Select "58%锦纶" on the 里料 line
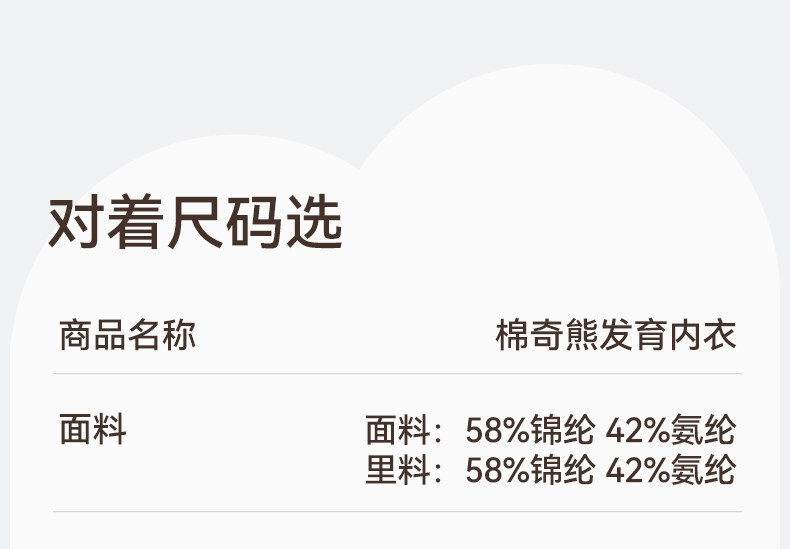Screen dimensions: 790x549 tap(528, 469)
